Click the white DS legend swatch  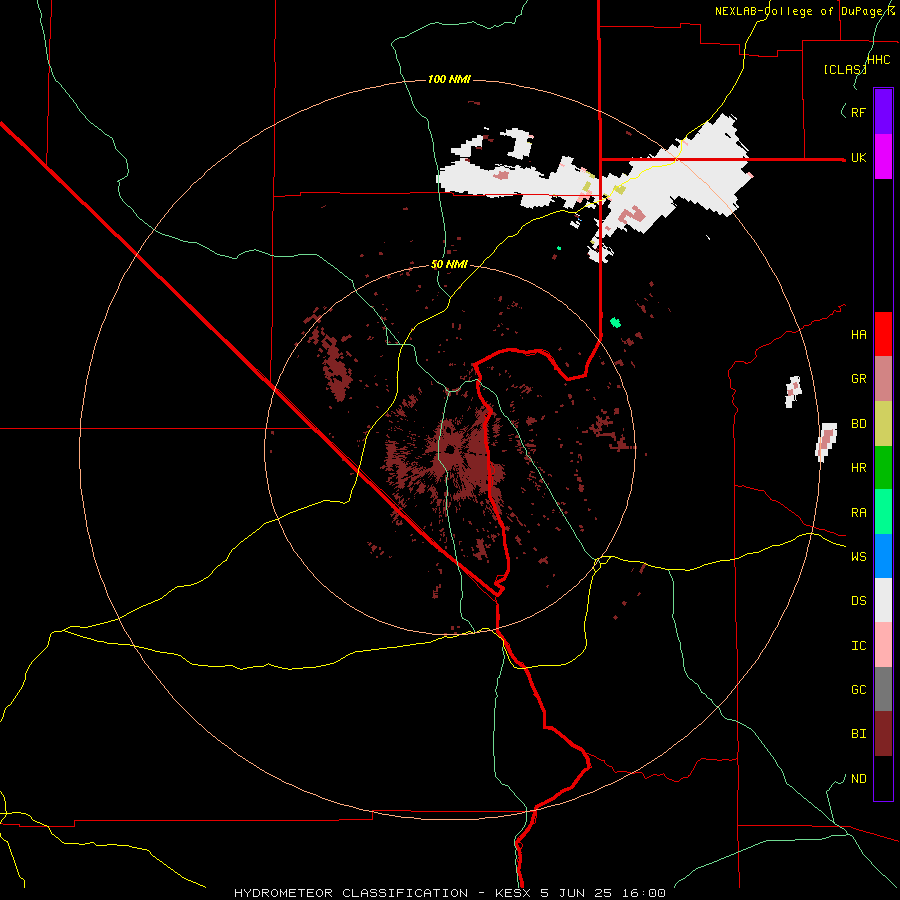883,600
